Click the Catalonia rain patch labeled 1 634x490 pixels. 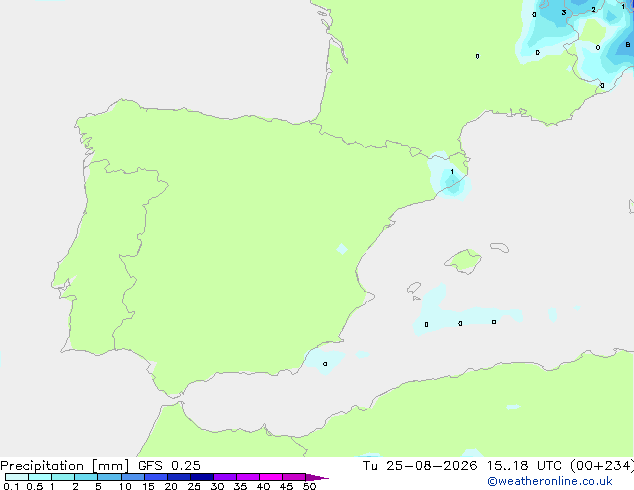[450, 179]
